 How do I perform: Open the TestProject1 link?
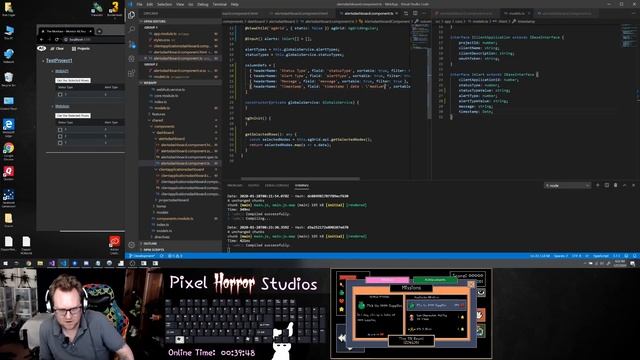[59, 60]
